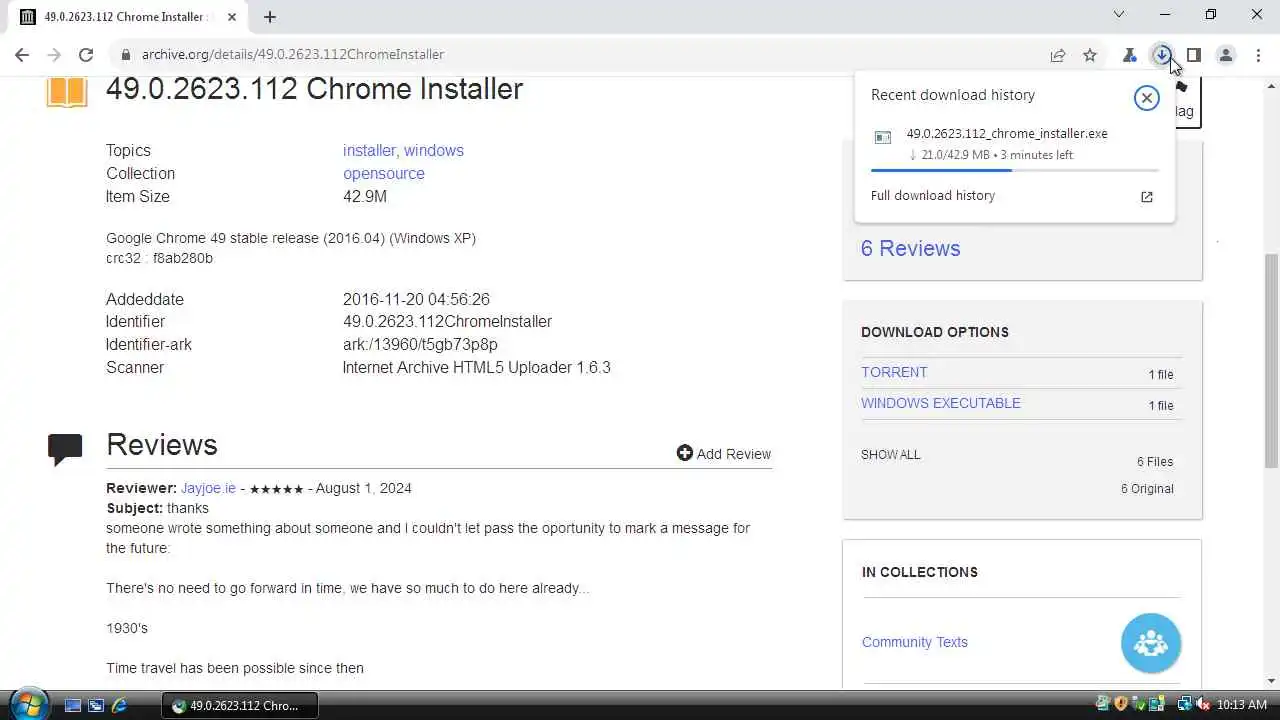Download via TORRENT option
Viewport: 1280px width, 720px height.
click(x=894, y=372)
